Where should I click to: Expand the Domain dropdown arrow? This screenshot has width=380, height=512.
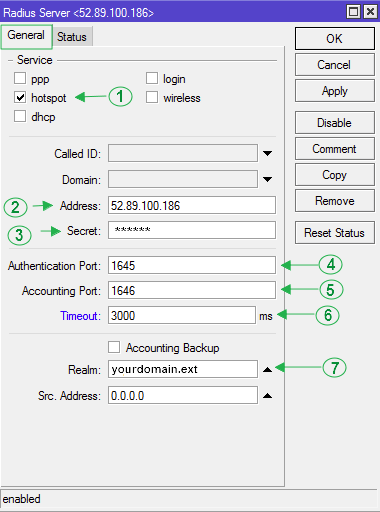267,179
